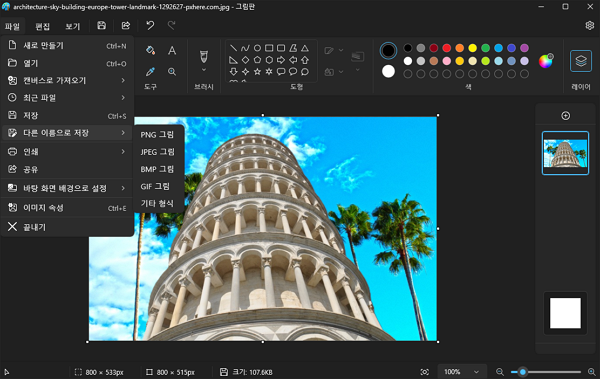Open the 보기 menu

pos(73,26)
